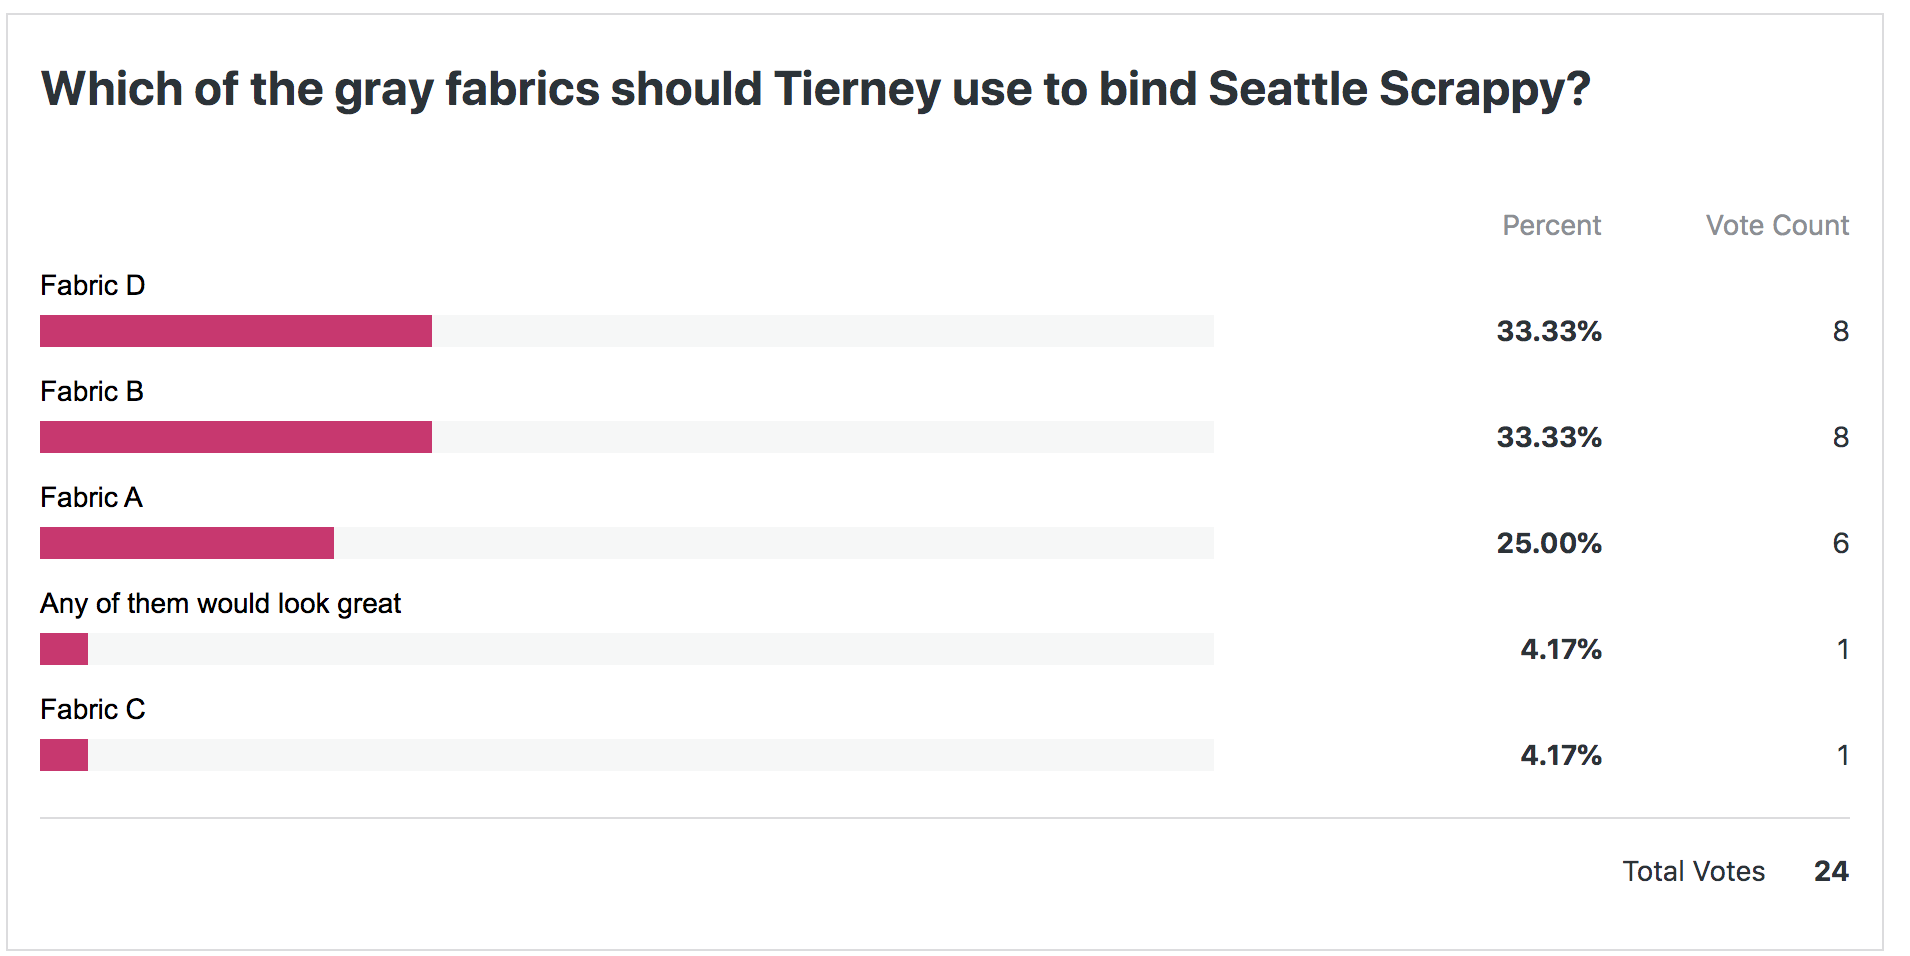Click the bar under "Any of them would look great"
Image resolution: width=1910 pixels, height=956 pixels.
tap(64, 649)
